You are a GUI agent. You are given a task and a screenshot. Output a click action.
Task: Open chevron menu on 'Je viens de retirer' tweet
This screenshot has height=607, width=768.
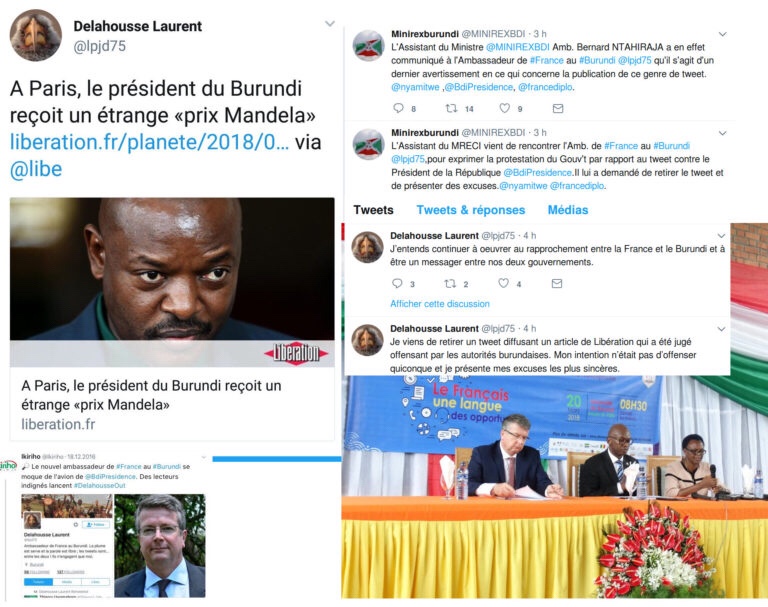click(x=721, y=329)
